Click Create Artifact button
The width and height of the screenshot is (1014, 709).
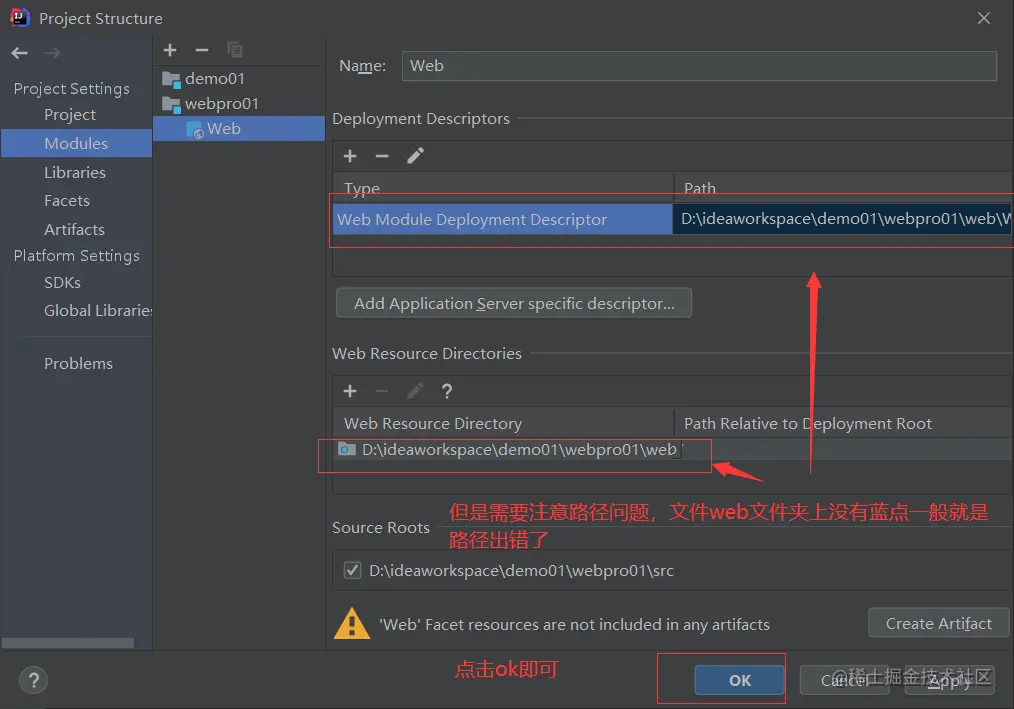(938, 624)
